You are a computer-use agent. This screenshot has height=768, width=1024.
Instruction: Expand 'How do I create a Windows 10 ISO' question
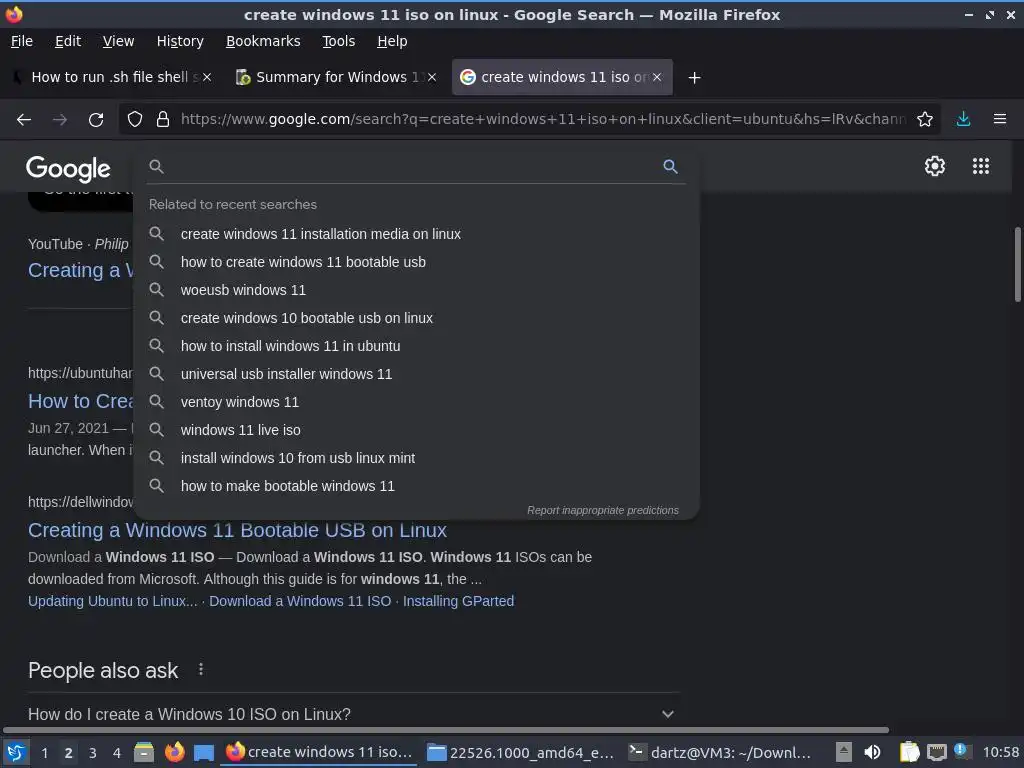[351, 714]
